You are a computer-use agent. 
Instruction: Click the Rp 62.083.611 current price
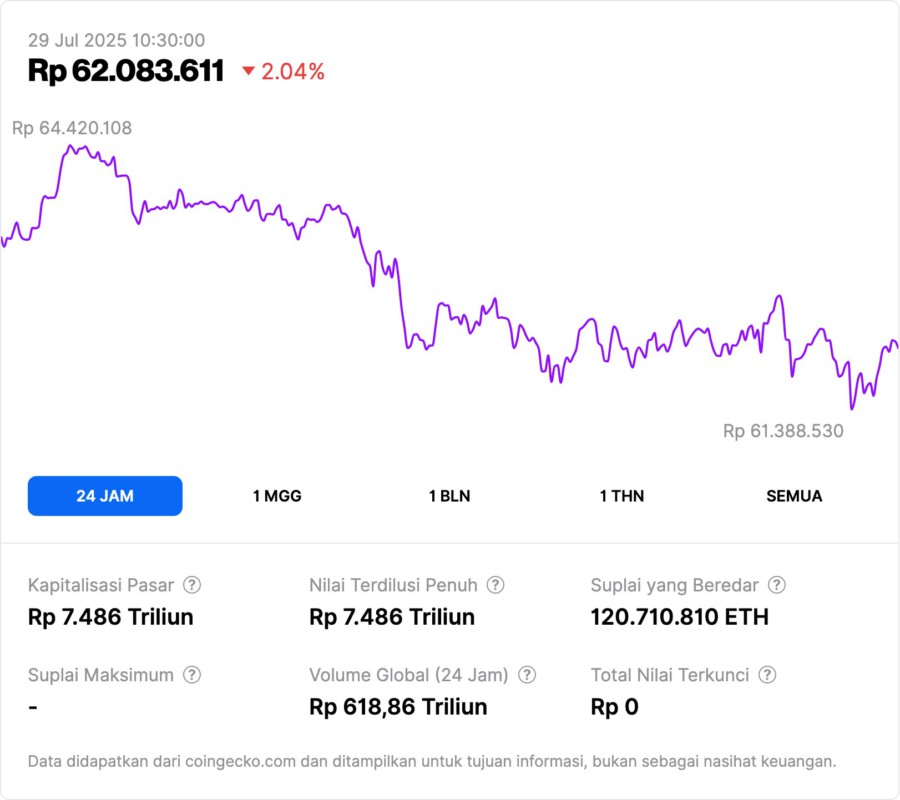(126, 71)
